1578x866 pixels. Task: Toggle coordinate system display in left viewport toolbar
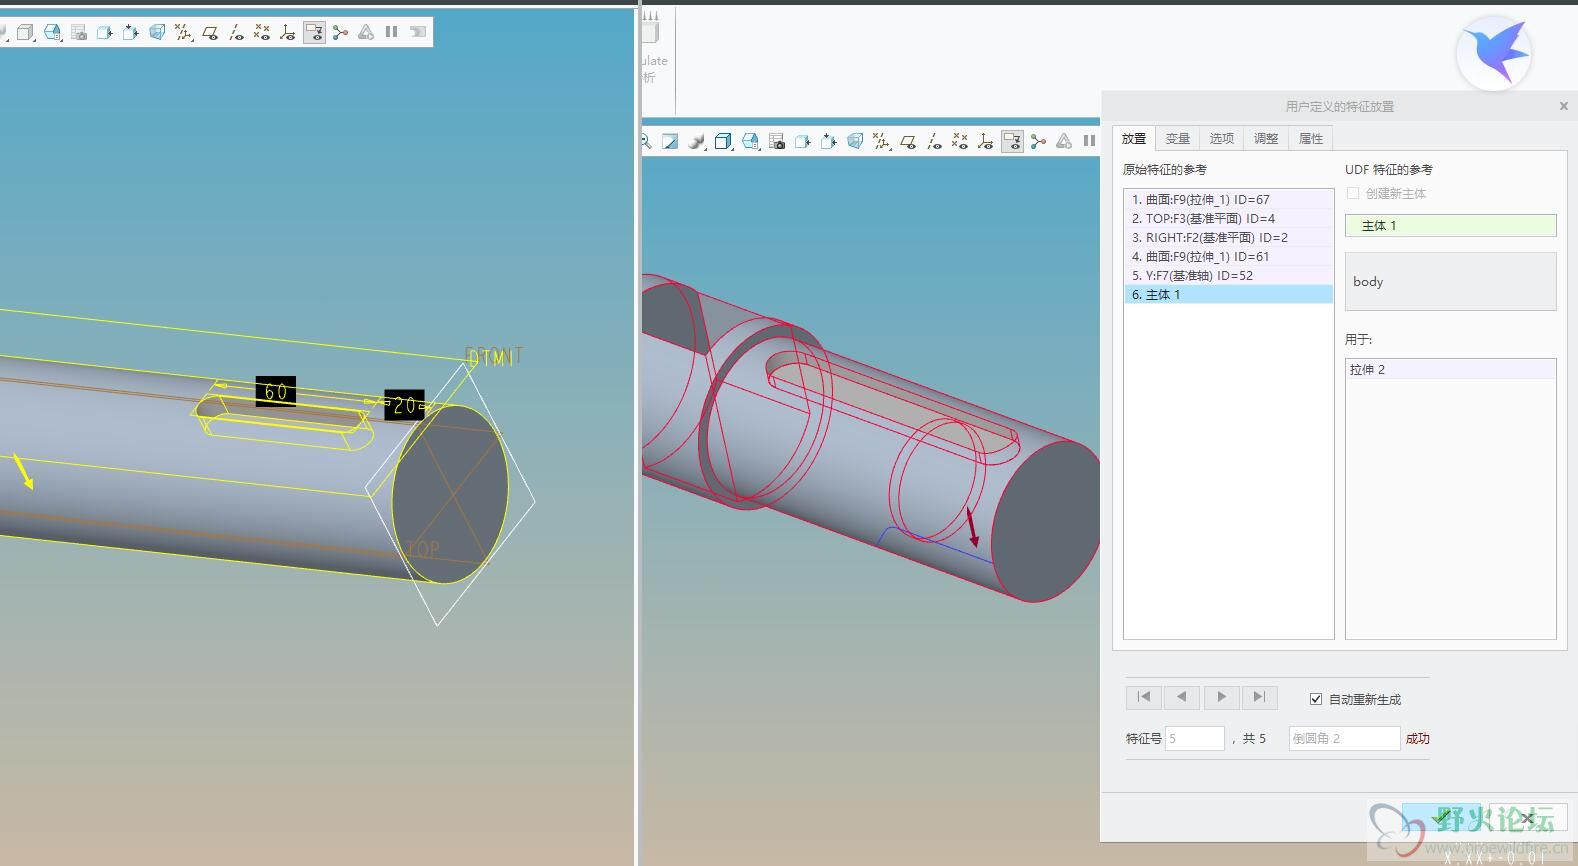288,32
